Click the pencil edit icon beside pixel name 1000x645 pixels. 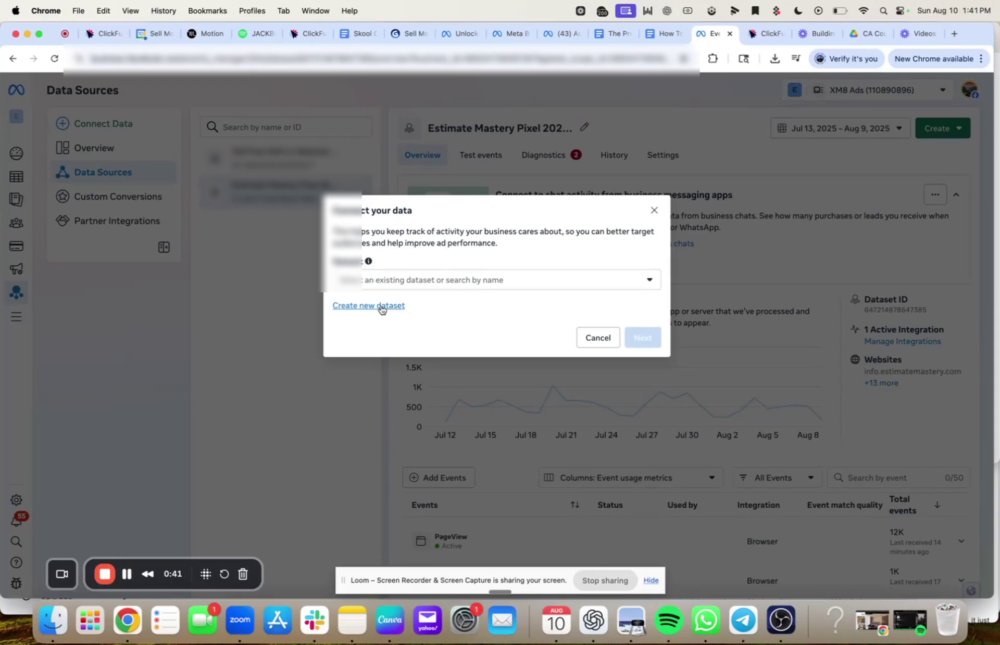click(584, 127)
